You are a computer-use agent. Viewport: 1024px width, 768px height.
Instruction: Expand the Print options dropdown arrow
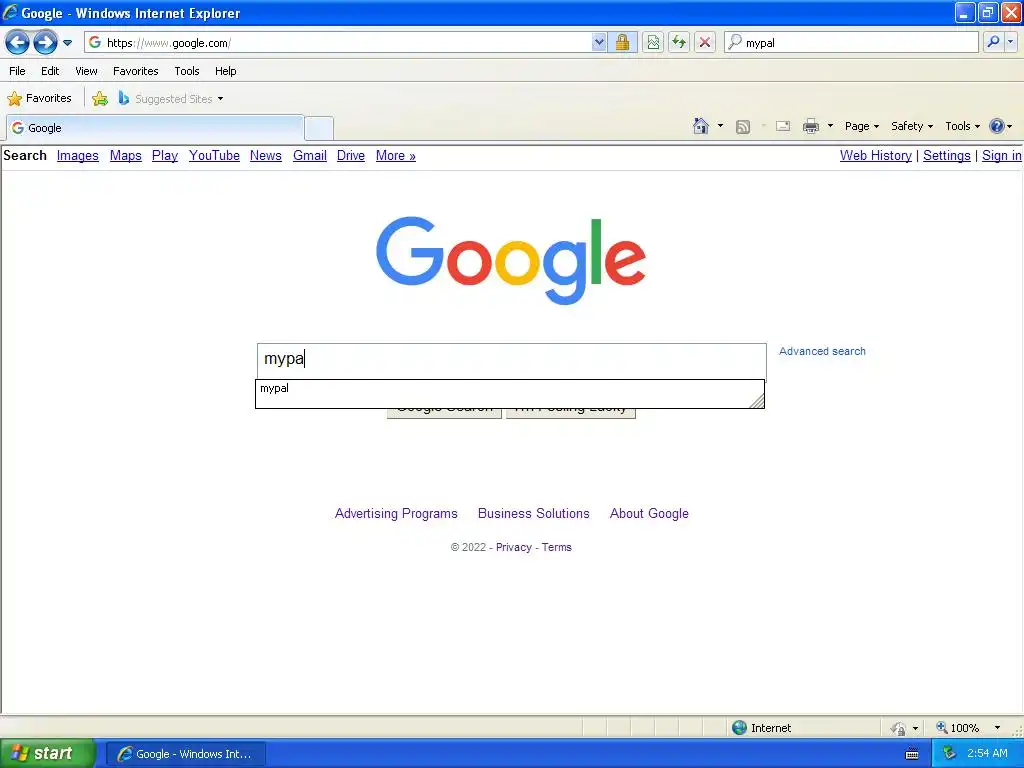click(831, 126)
